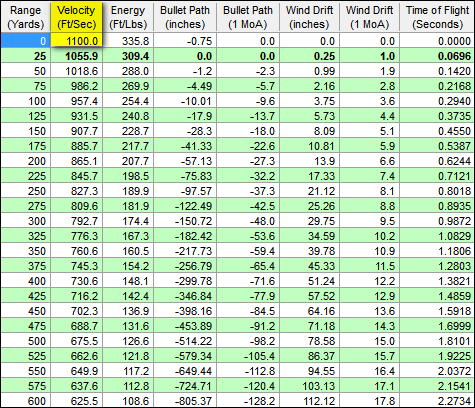475x408 pixels.
Task: Click the Energy (Ft/Lbs) column header
Action: coord(128,17)
